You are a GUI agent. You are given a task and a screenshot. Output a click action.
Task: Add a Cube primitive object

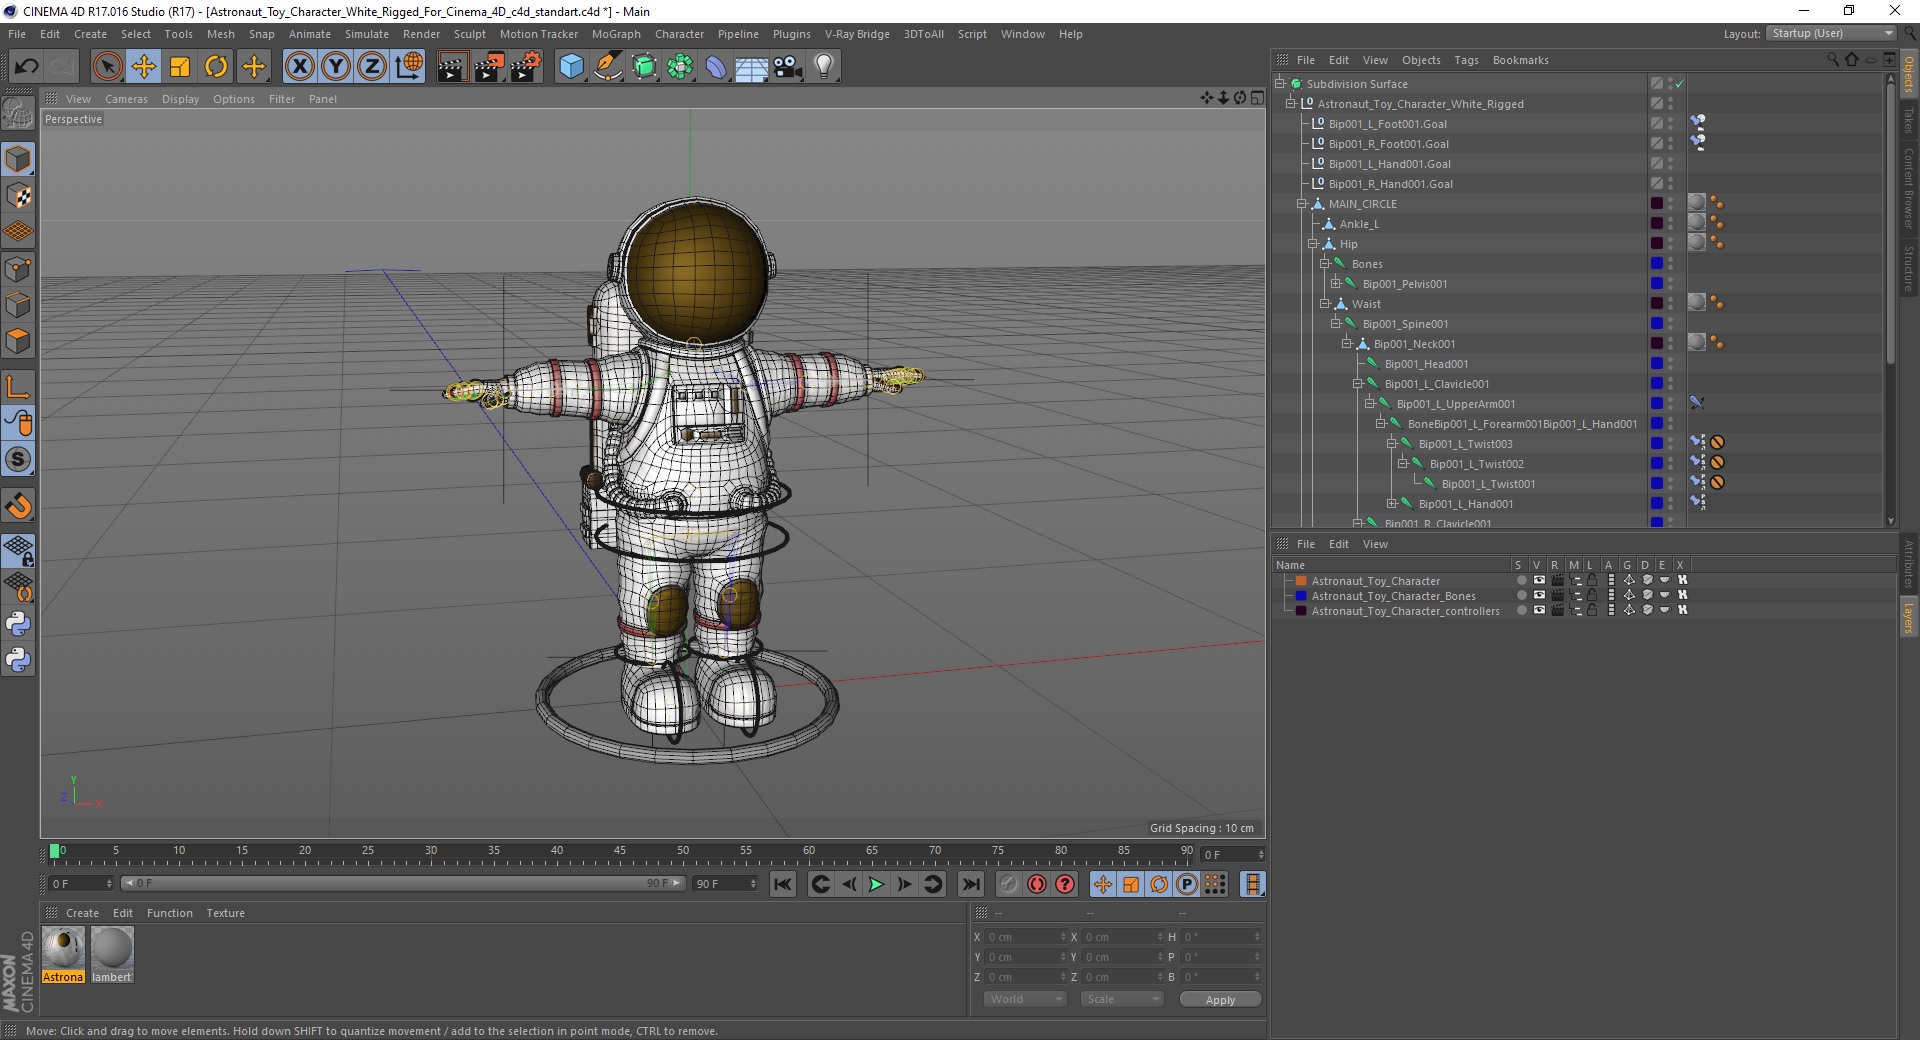tap(571, 67)
